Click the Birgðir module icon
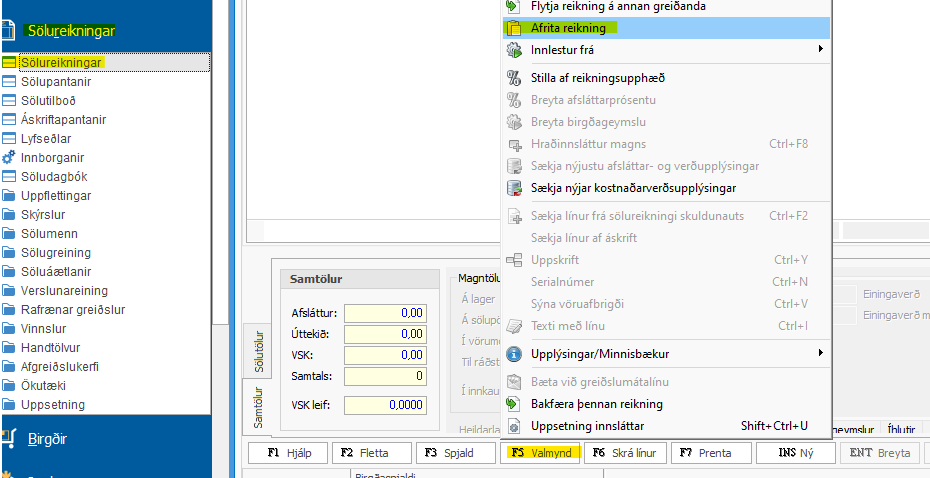The image size is (930, 478). (x=9, y=438)
